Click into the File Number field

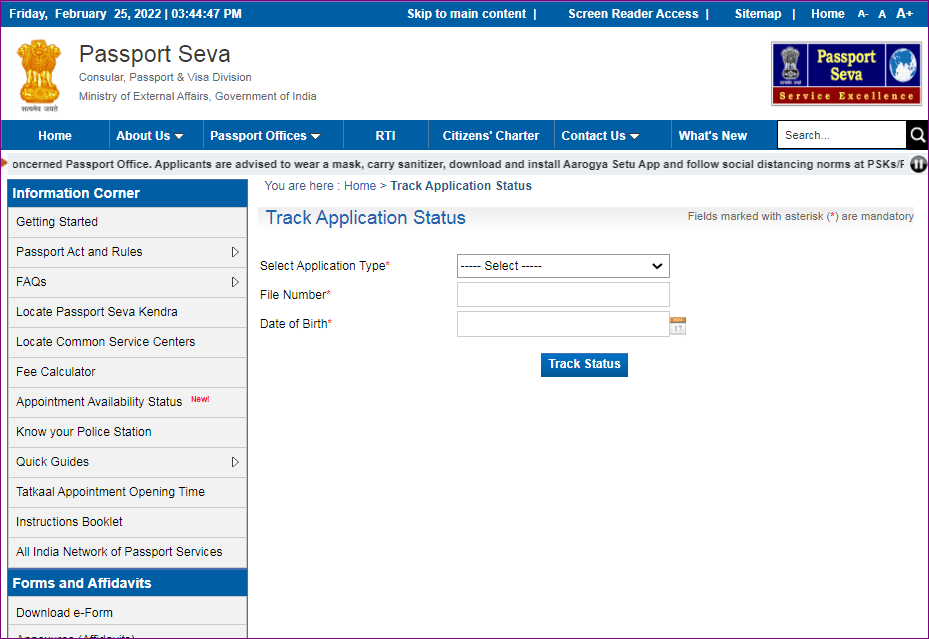click(563, 295)
